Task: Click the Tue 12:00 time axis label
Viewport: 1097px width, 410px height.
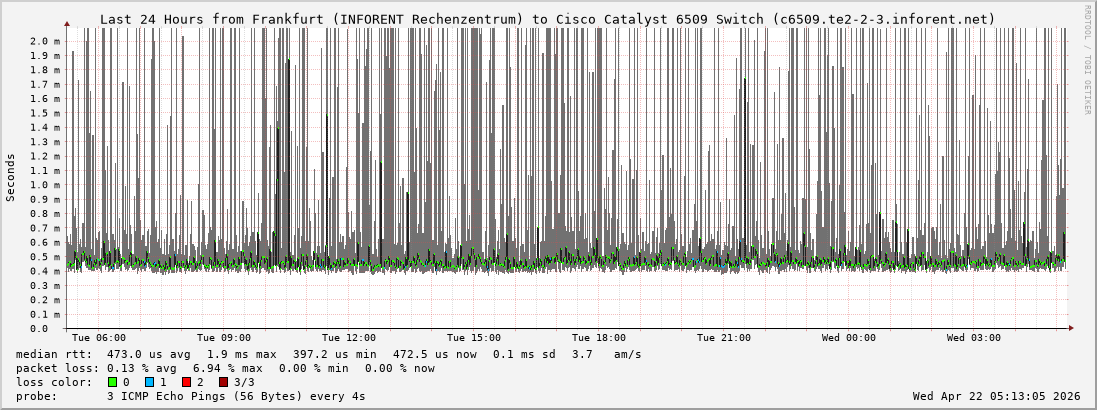Action: pos(349,338)
